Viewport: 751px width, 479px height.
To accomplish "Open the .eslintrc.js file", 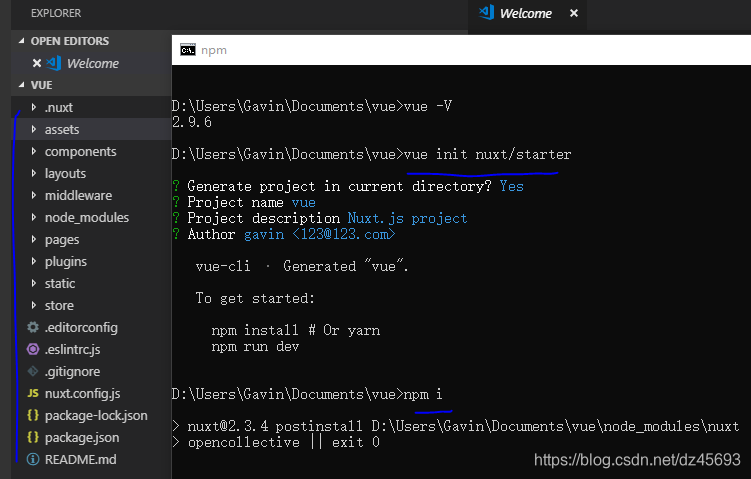I will click(91, 350).
